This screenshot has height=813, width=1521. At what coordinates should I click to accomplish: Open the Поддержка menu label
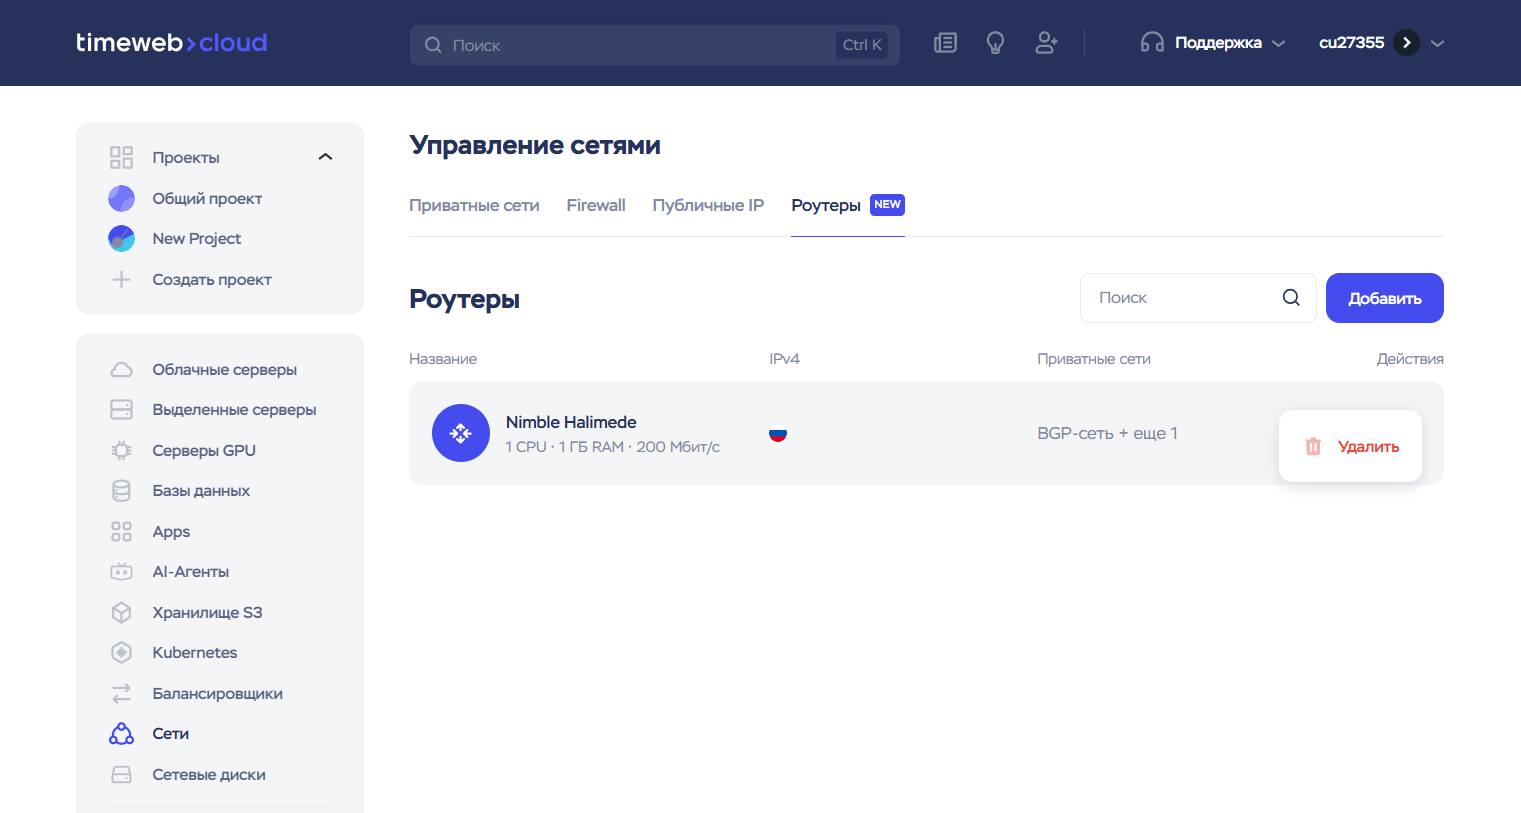[1218, 43]
